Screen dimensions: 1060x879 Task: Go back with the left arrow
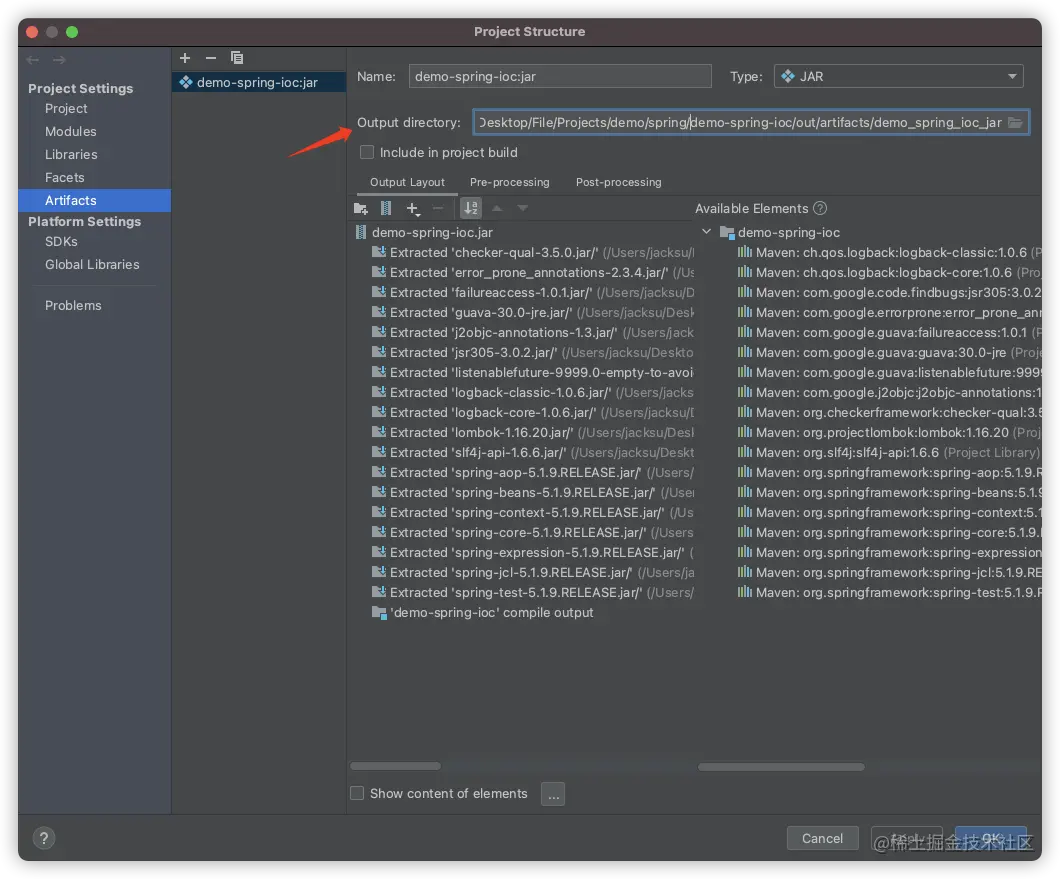click(32, 60)
